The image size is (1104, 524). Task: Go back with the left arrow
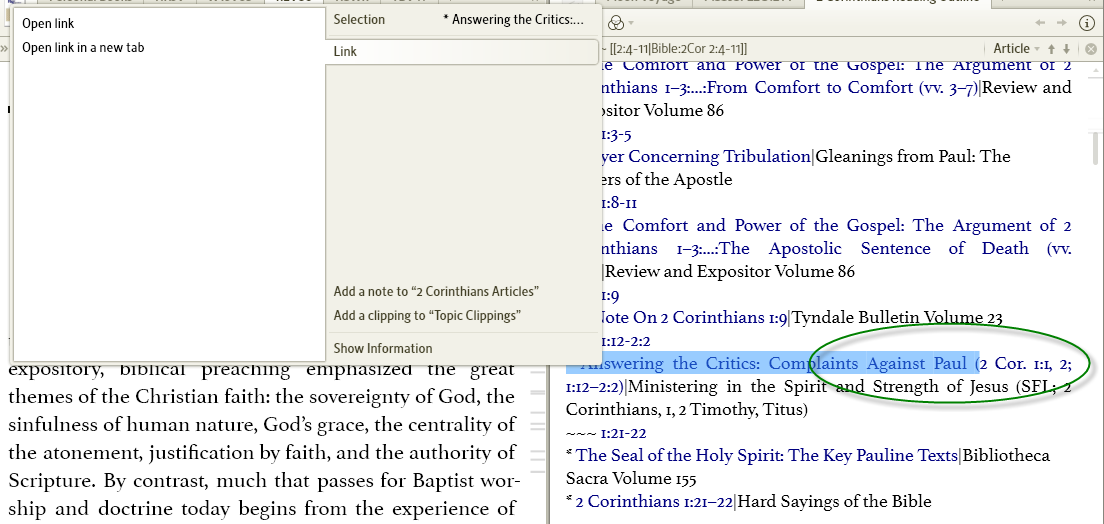[x=1040, y=23]
